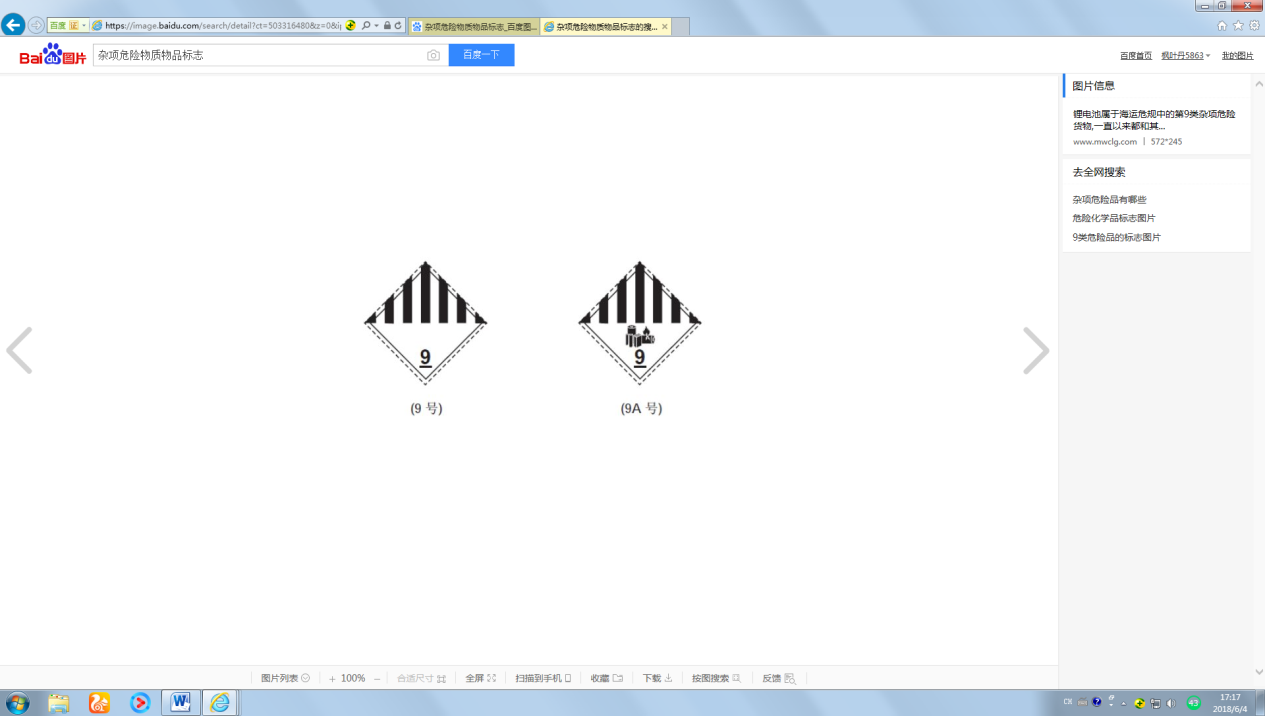This screenshot has width=1265, height=716.
Task: Go to the previous image with left arrow
Action: pos(19,351)
